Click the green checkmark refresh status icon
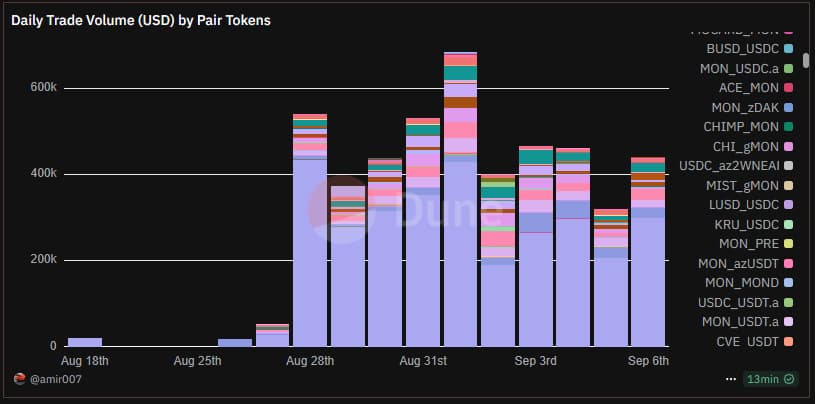 (x=790, y=379)
